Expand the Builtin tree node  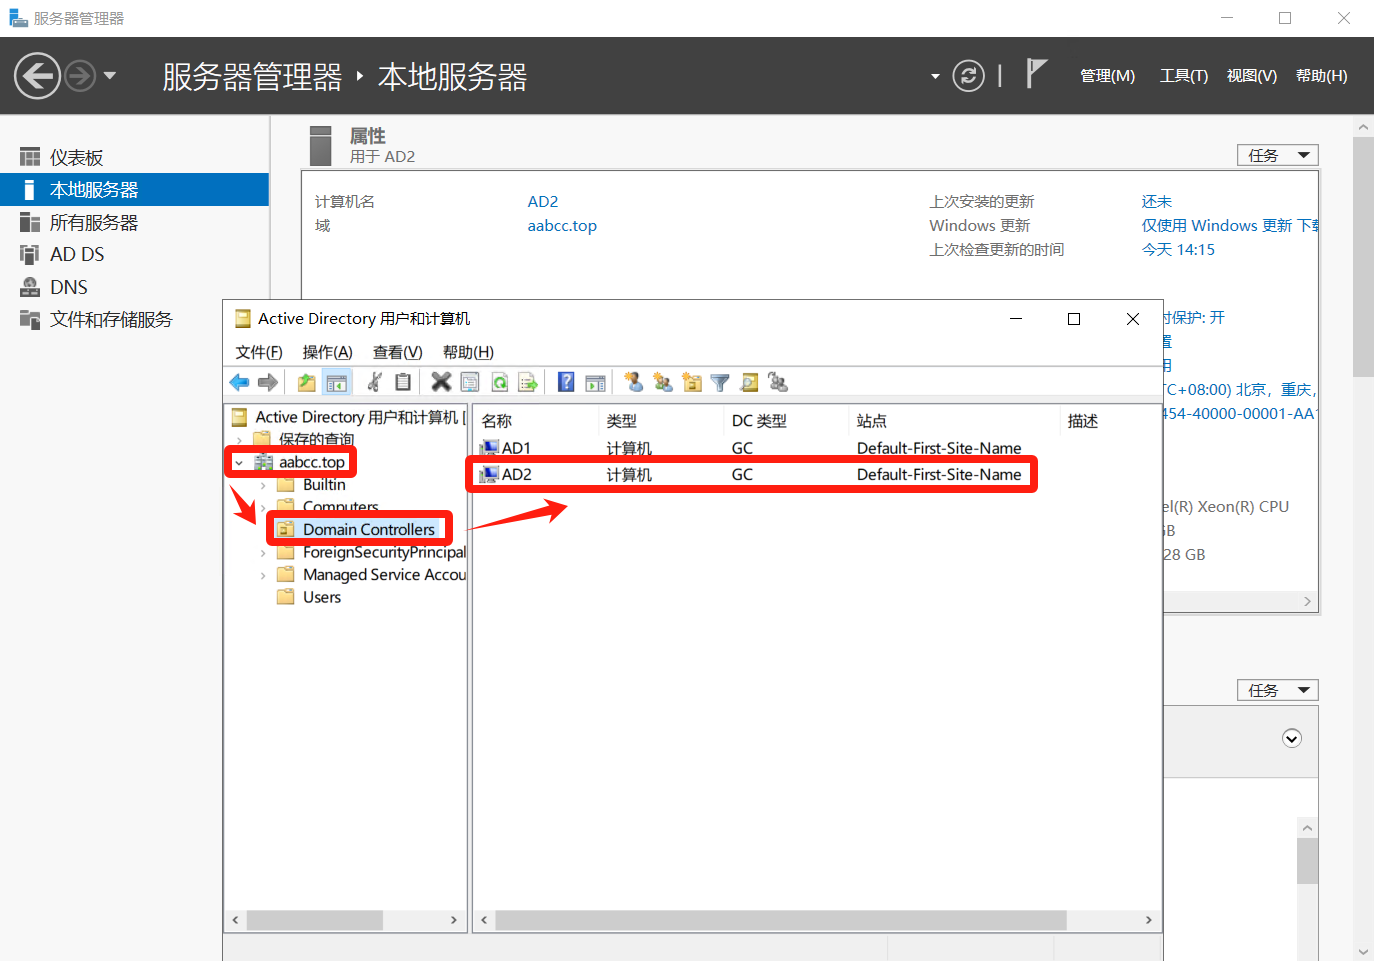pos(263,485)
